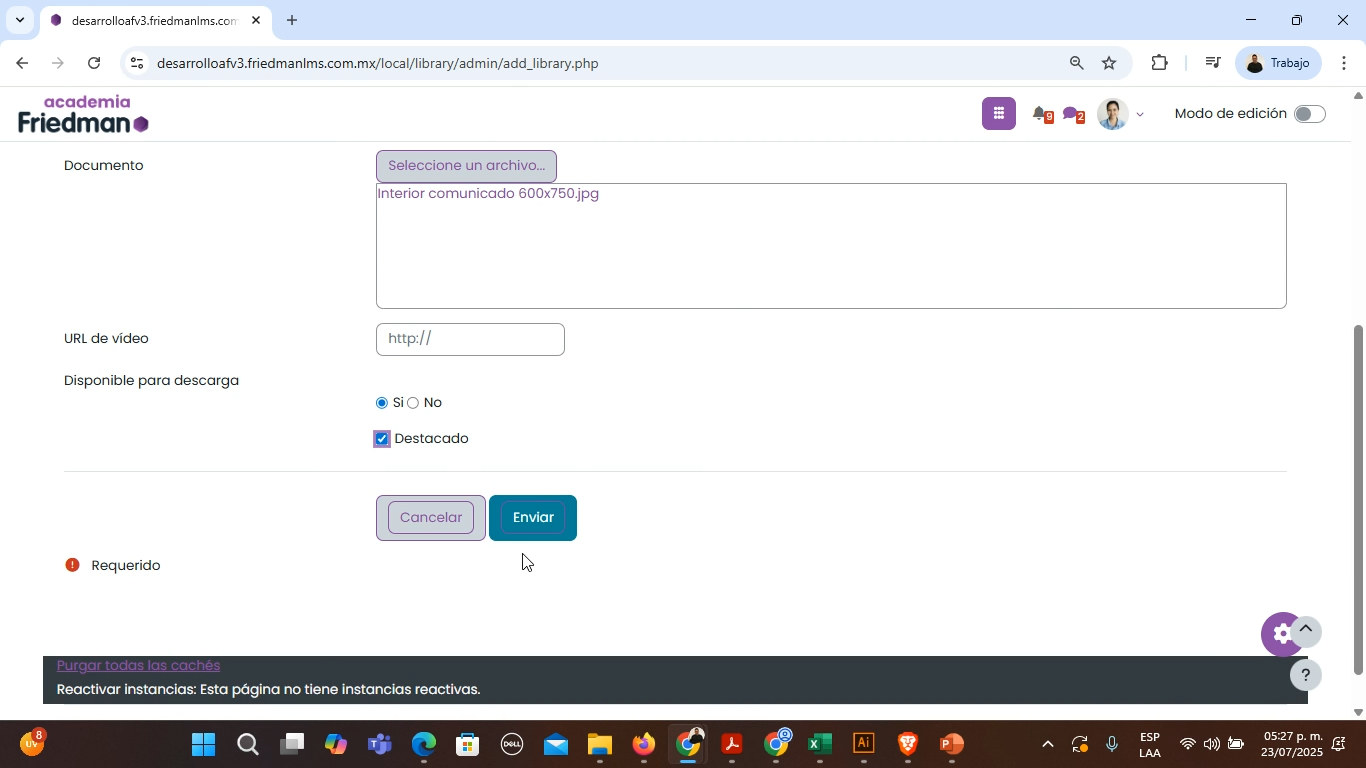The width and height of the screenshot is (1366, 768).
Task: Open the purple apps grid menu
Action: tap(998, 114)
